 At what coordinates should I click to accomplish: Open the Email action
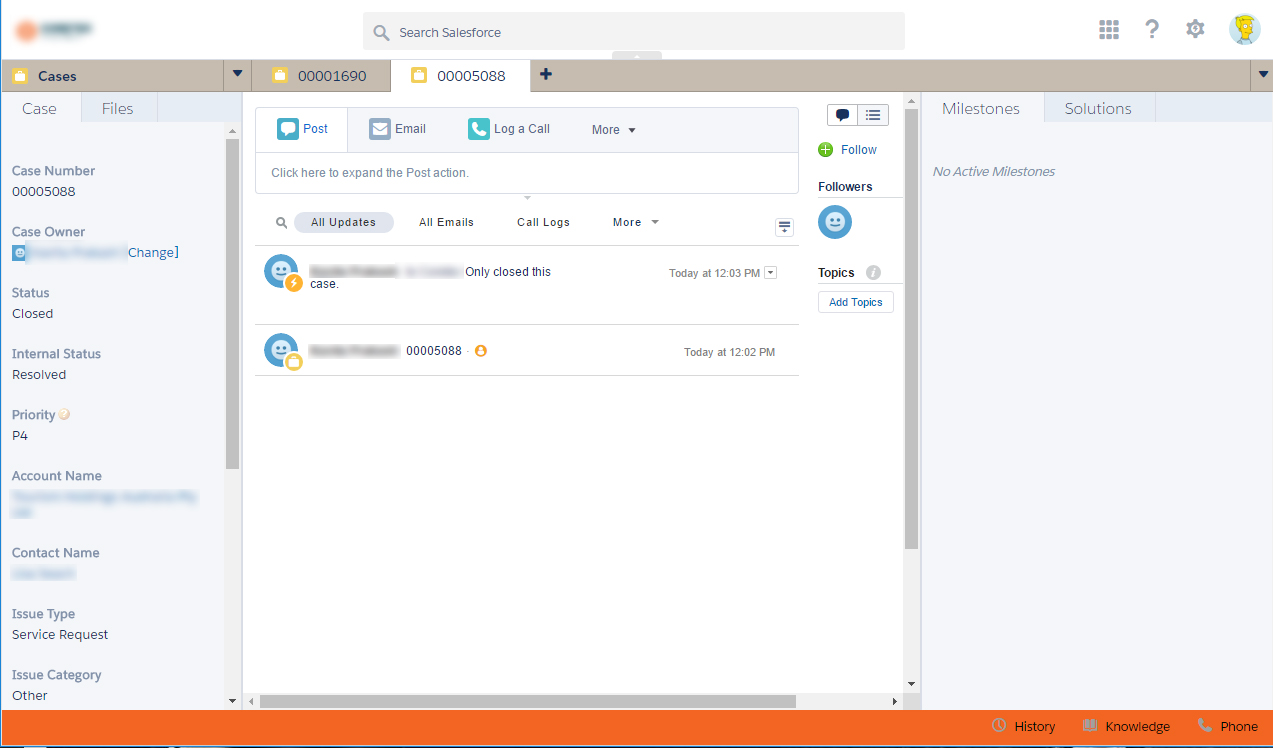(397, 129)
